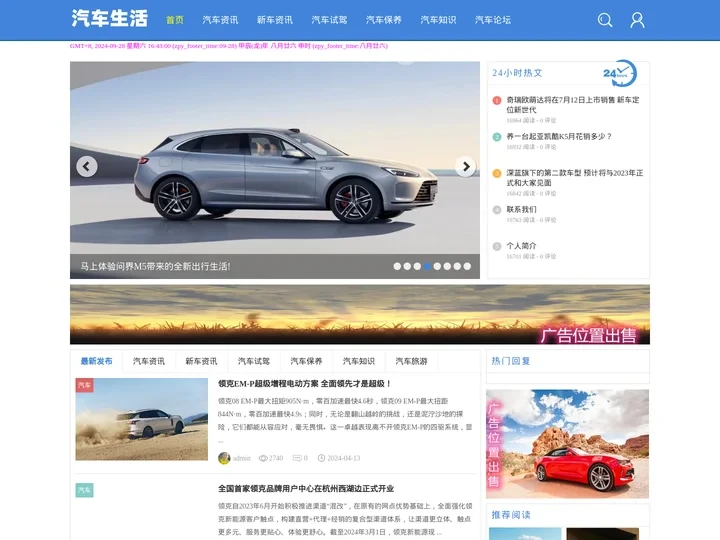Select the seventh carousel dot
Screen dimensions: 720x540
click(457, 266)
